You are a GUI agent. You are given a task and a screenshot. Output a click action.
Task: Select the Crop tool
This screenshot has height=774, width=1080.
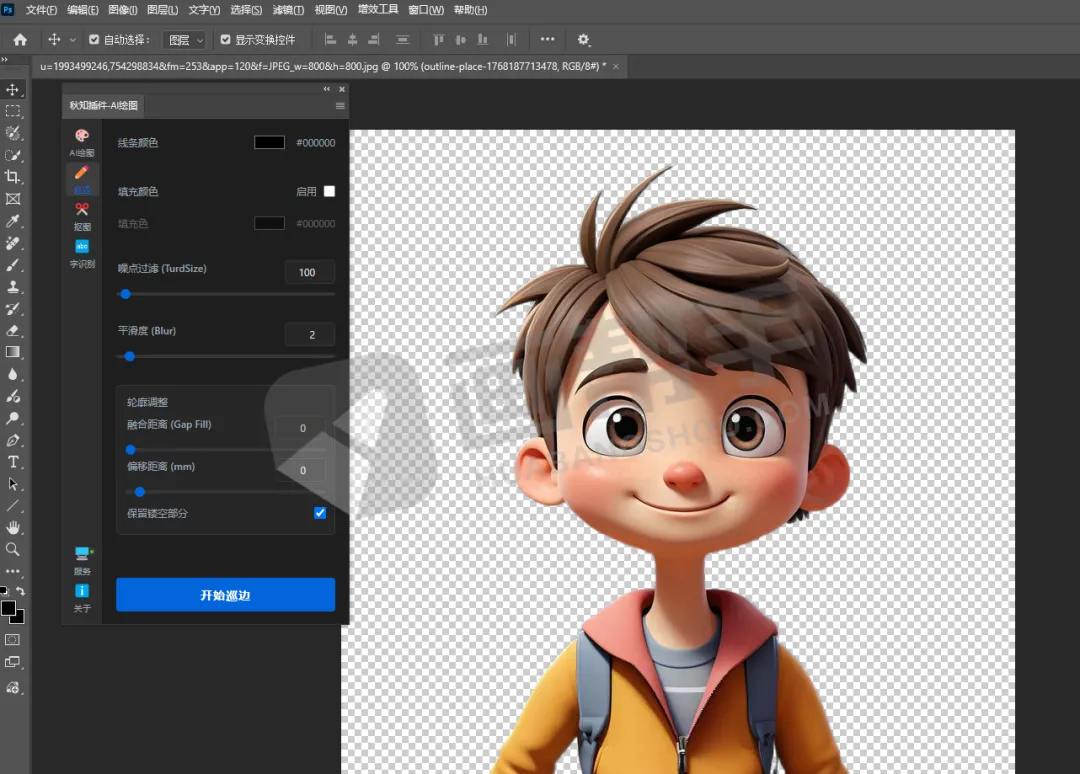(x=13, y=177)
